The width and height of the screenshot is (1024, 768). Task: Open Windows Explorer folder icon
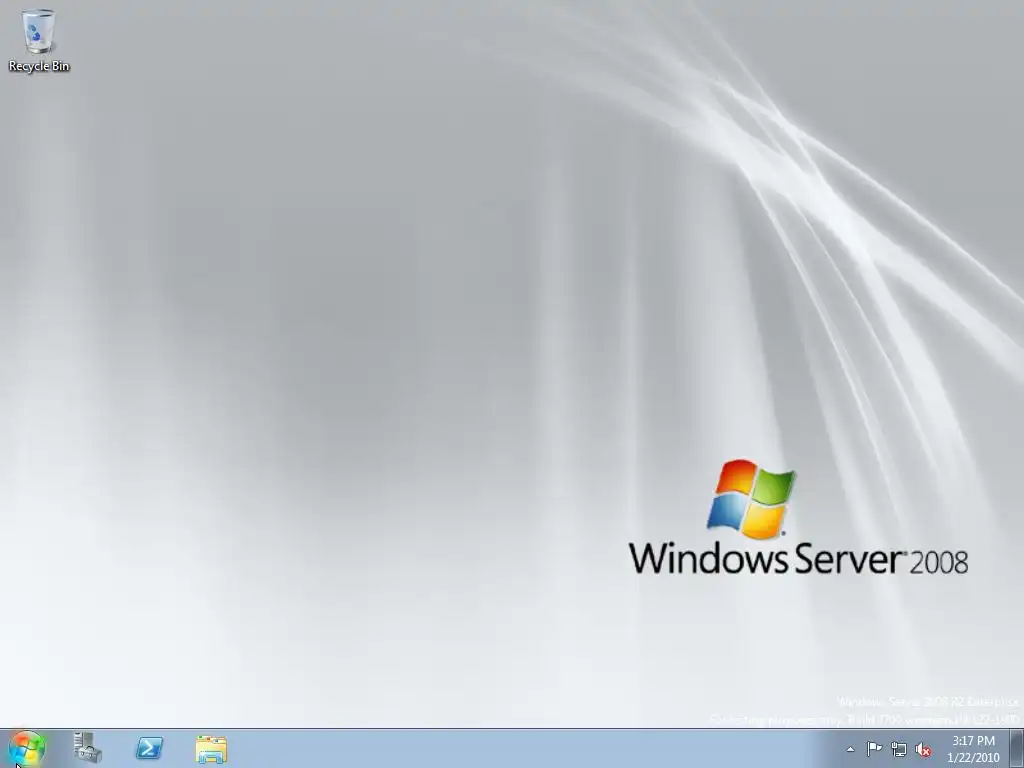click(x=211, y=749)
